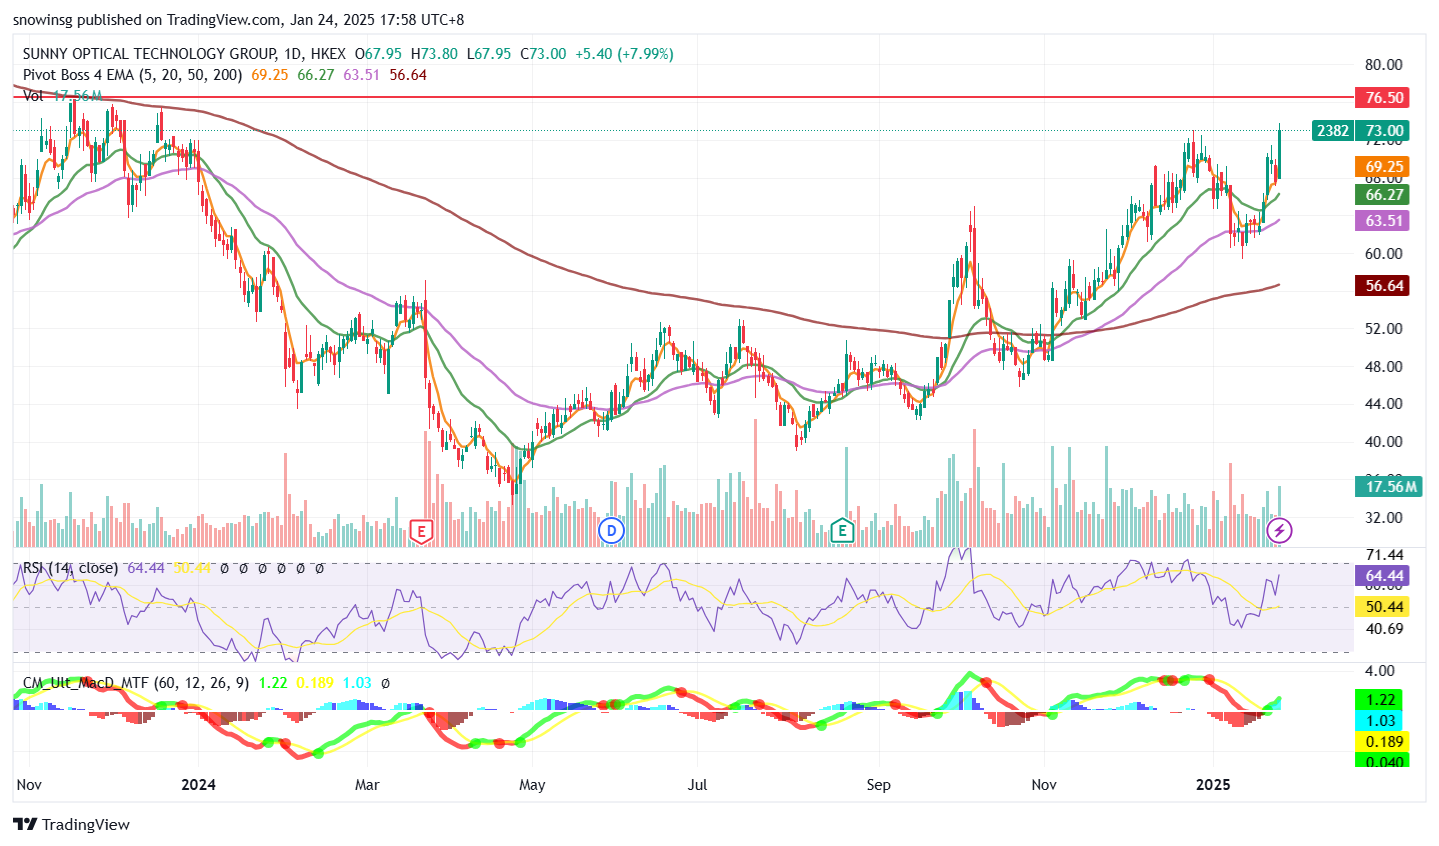The width and height of the screenshot is (1439, 846).
Task: Click the red 76.50 price line label
Action: click(x=1384, y=97)
